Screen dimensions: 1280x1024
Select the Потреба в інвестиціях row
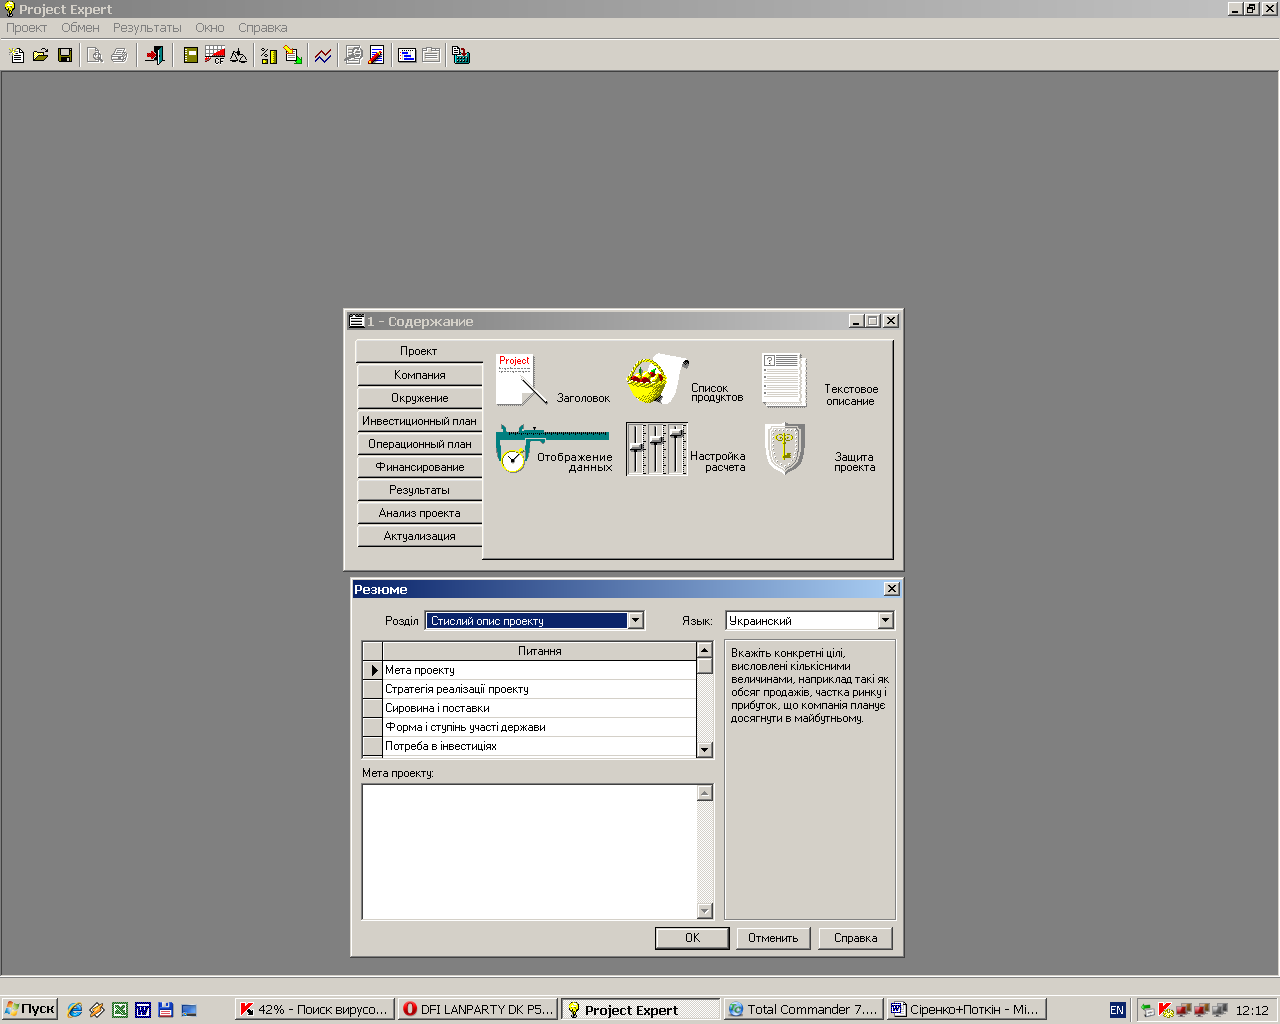[x=539, y=746]
